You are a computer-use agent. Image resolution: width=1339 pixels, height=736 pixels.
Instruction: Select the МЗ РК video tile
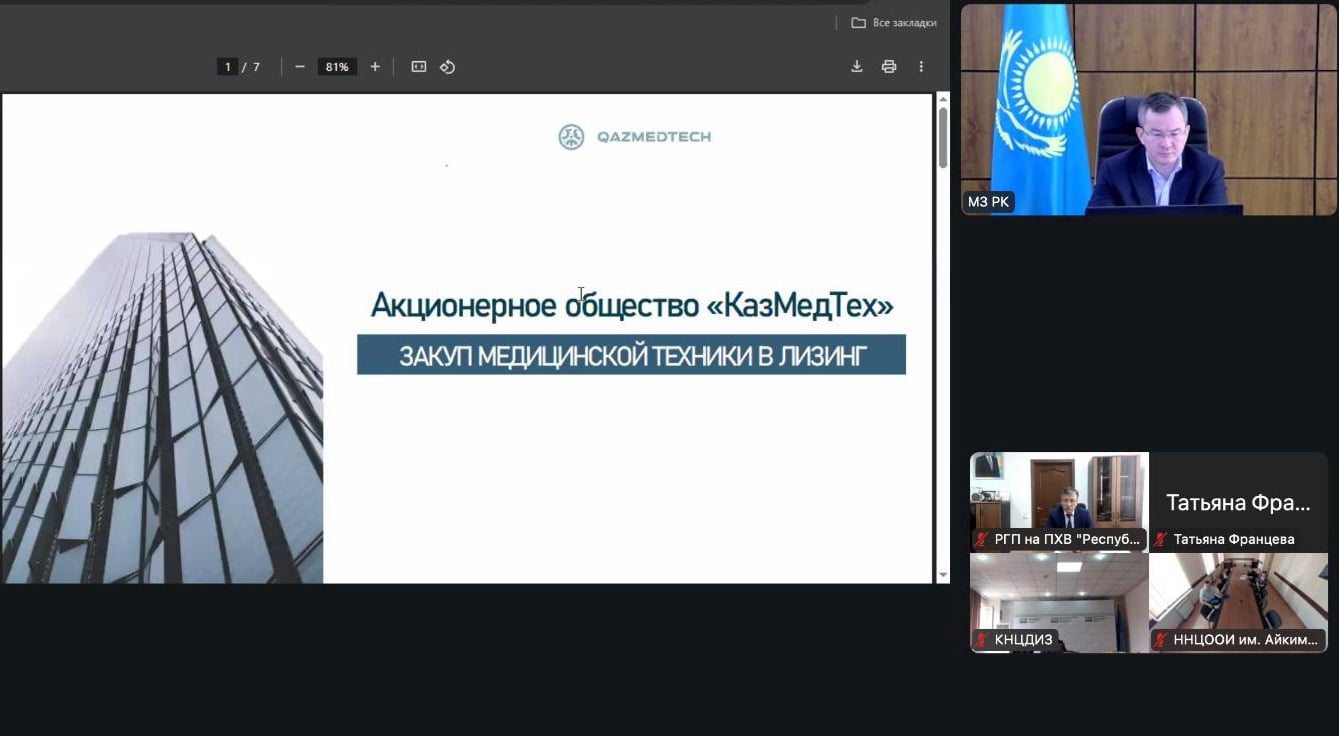[1149, 109]
